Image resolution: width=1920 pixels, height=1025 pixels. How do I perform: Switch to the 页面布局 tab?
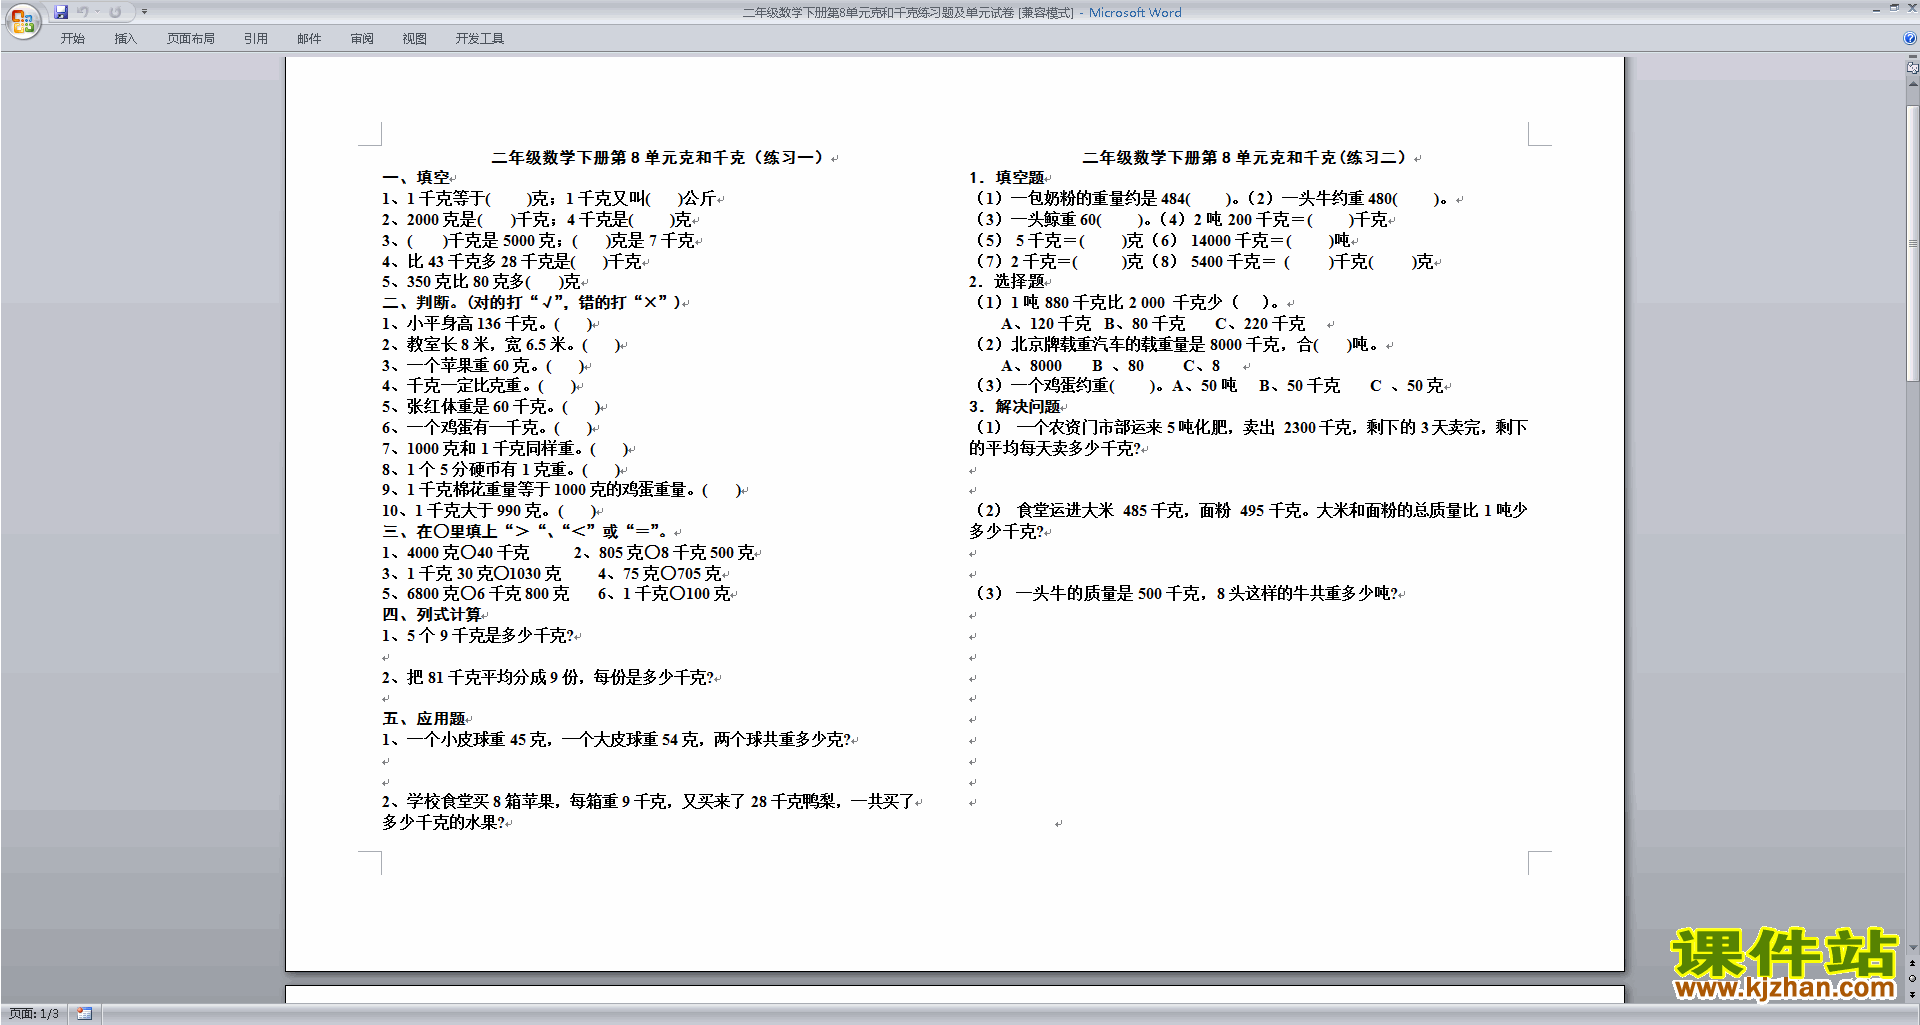pos(191,39)
